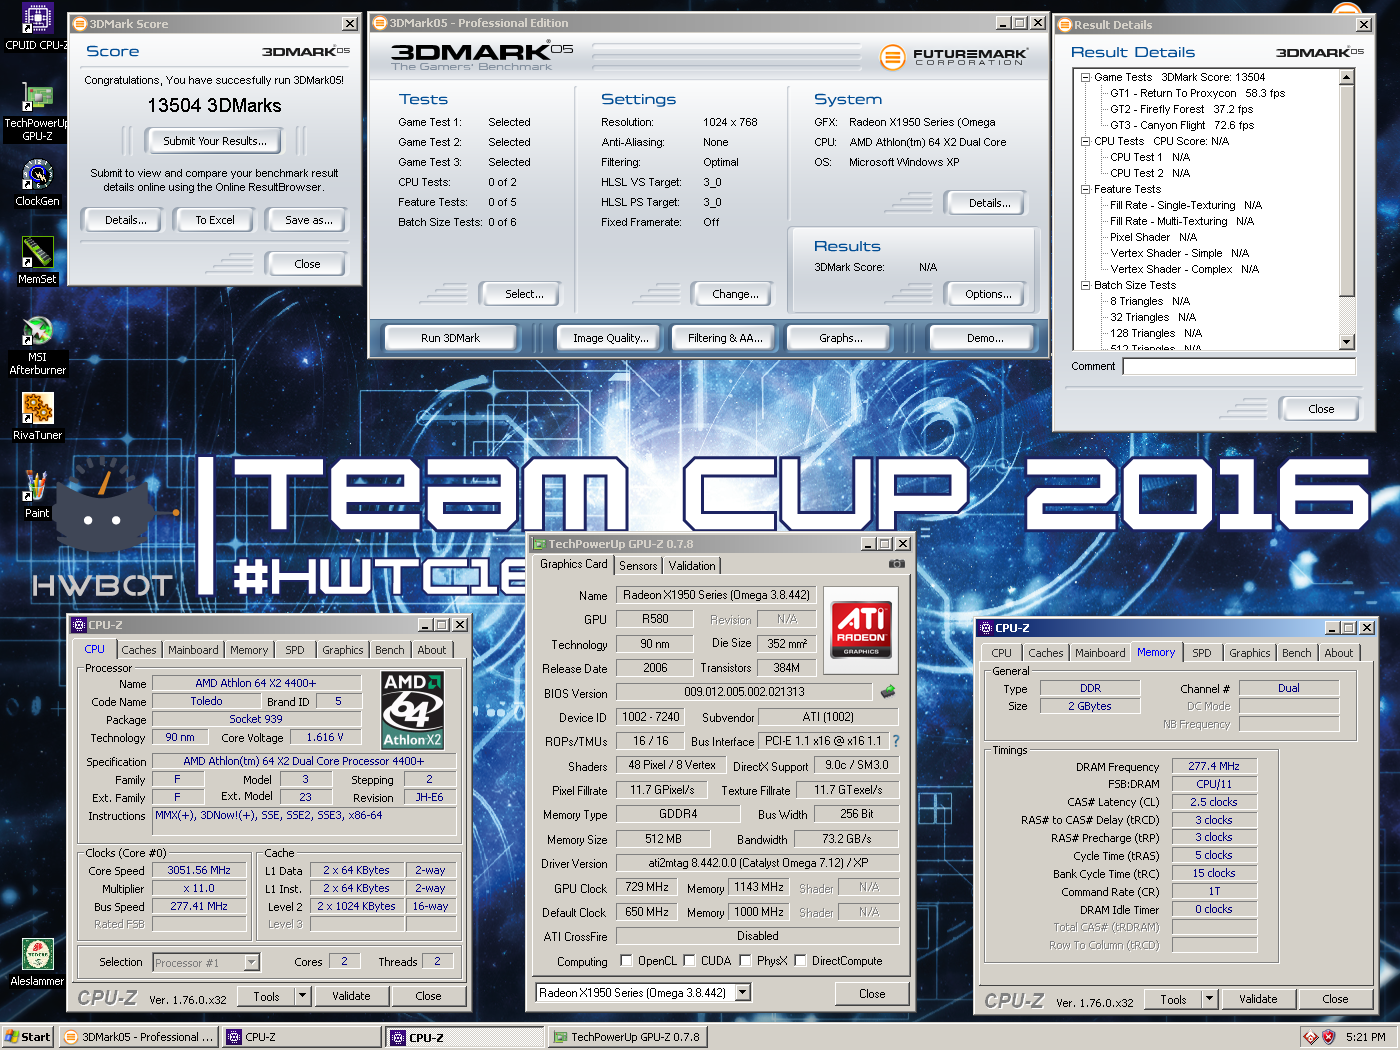Click Save as button in 3DMark Score
This screenshot has width=1400, height=1050.
tap(309, 220)
